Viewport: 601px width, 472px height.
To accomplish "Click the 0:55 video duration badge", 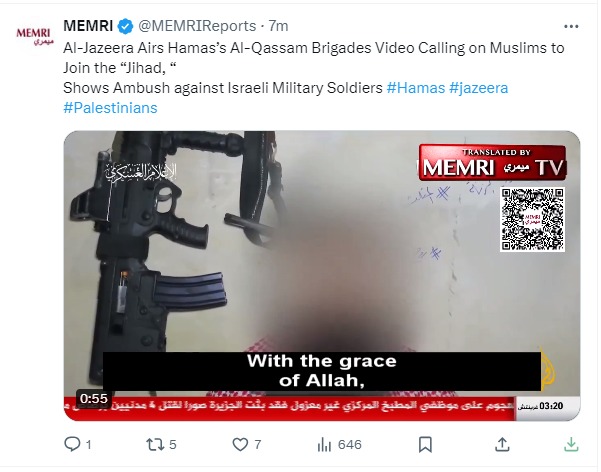I will (x=94, y=399).
